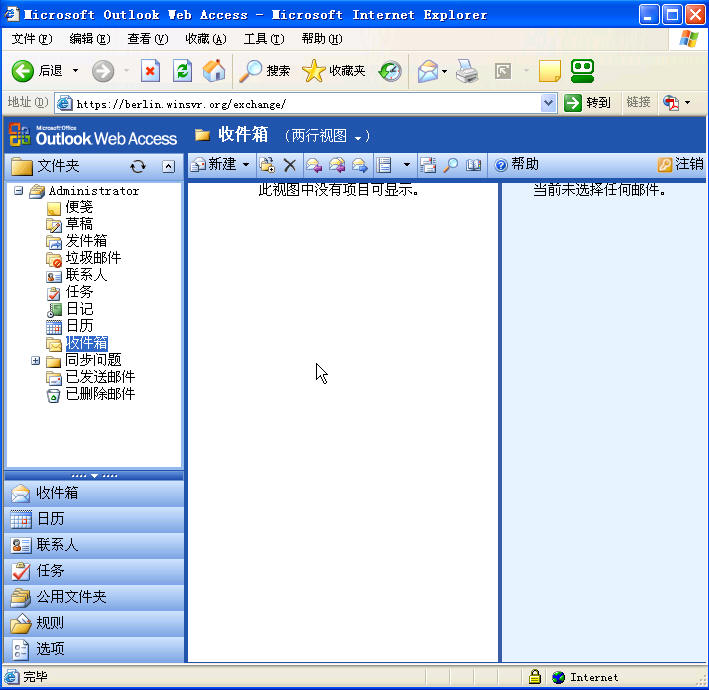Click the 注销 log off link

pyautogui.click(x=681, y=165)
